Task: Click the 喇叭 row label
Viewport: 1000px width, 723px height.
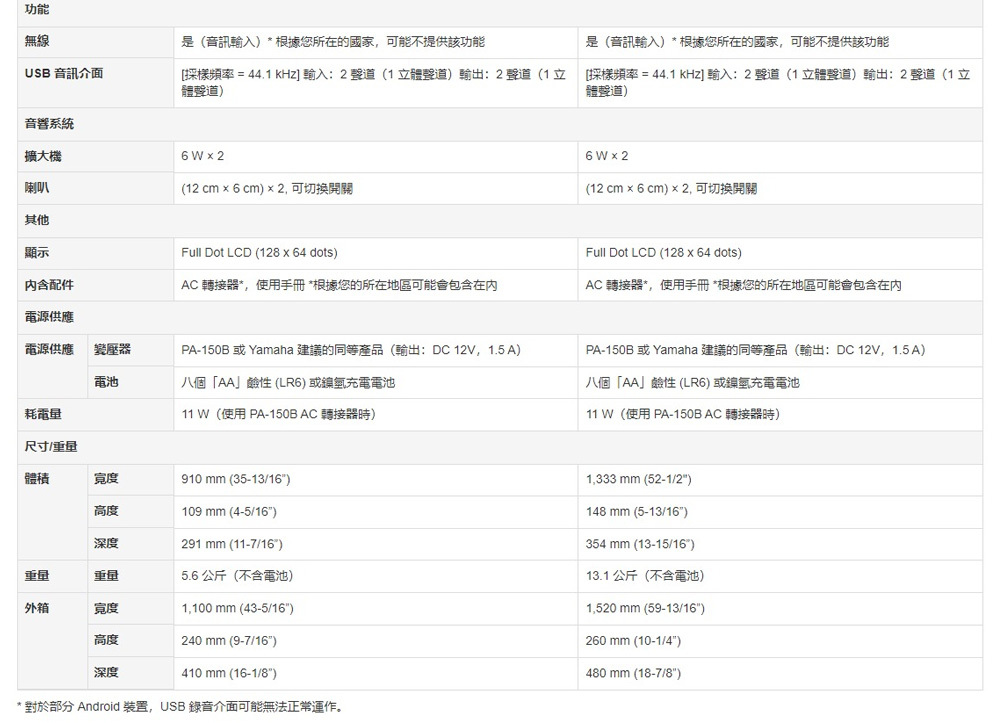Action: pyautogui.click(x=37, y=188)
